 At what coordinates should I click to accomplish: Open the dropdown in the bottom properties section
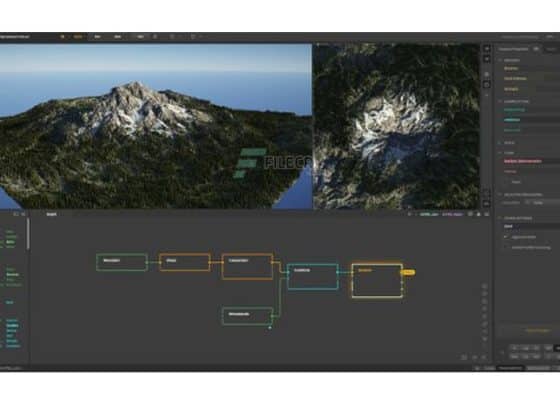[531, 226]
